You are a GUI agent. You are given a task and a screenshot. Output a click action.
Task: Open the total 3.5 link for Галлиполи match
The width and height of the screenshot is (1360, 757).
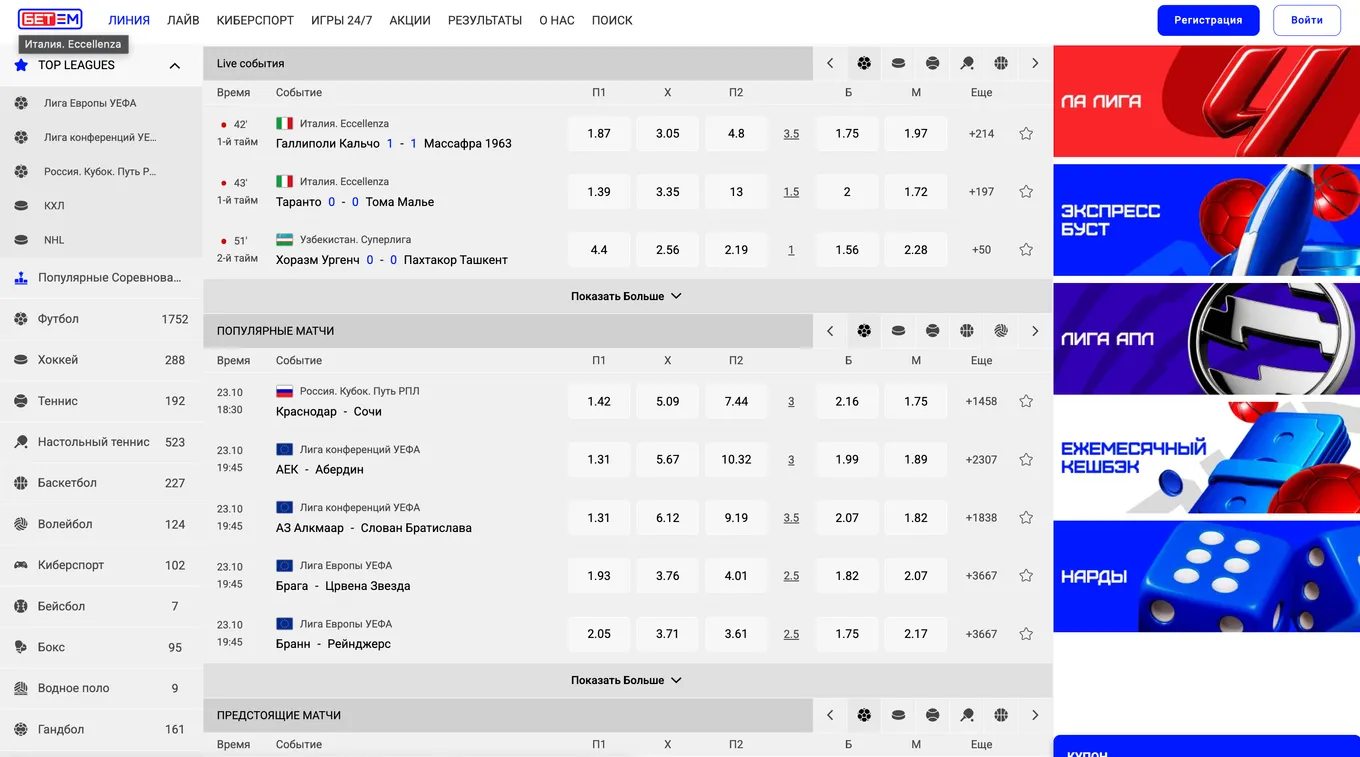pyautogui.click(x=791, y=134)
